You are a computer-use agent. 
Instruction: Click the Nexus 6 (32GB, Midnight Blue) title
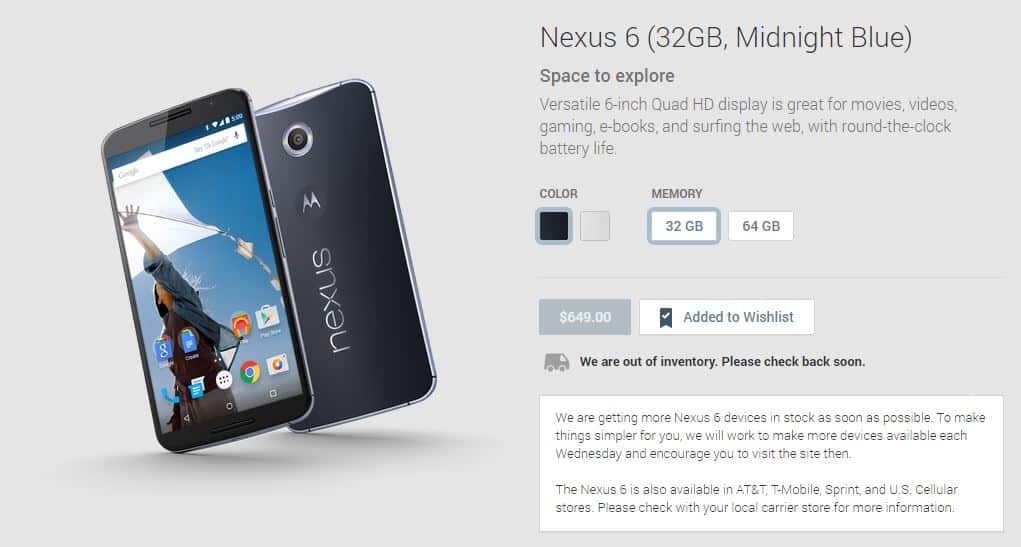pyautogui.click(x=726, y=37)
